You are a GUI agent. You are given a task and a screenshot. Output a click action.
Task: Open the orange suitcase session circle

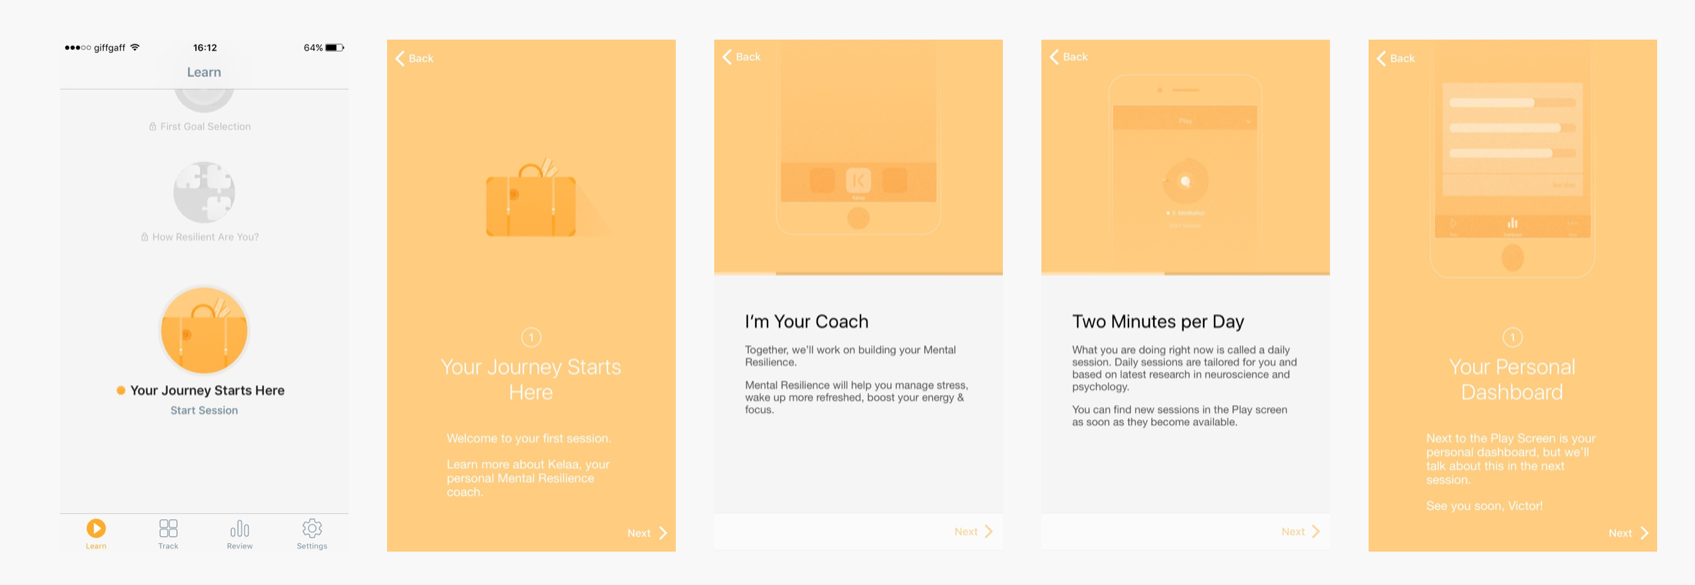(x=204, y=330)
